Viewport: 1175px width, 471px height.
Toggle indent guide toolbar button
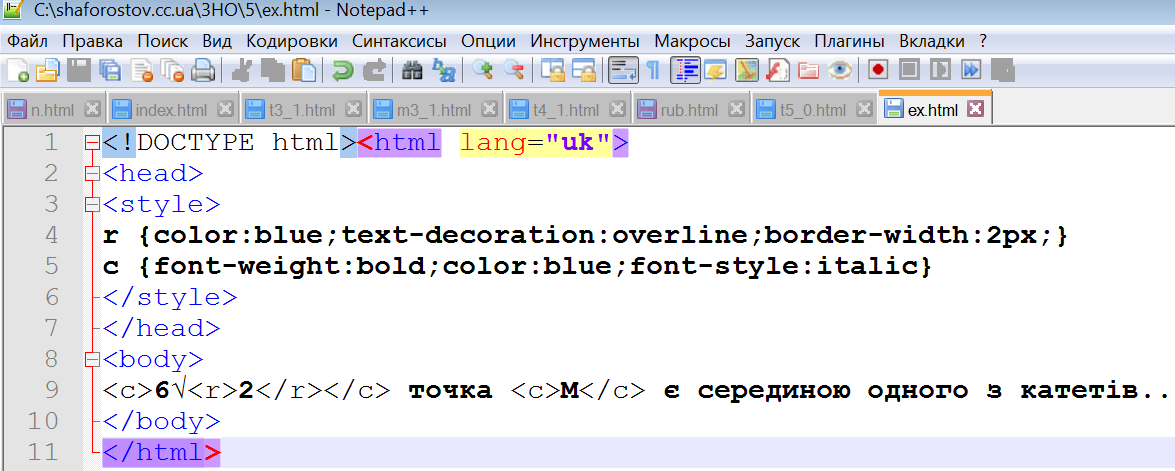point(685,70)
